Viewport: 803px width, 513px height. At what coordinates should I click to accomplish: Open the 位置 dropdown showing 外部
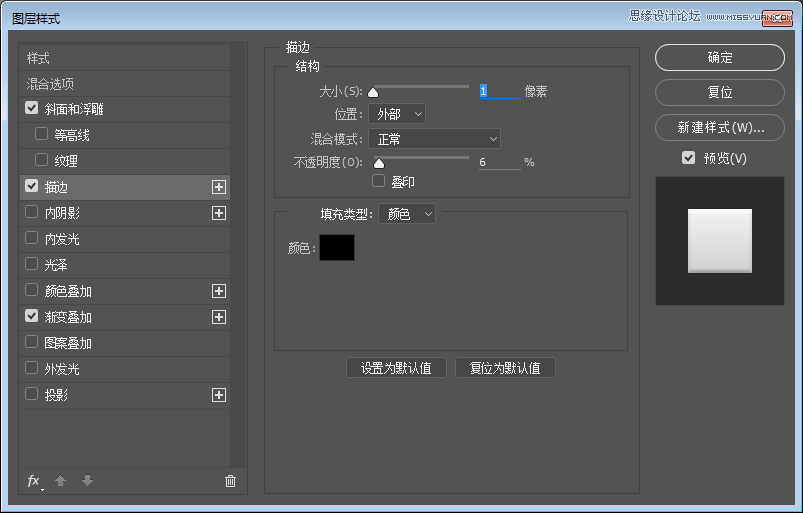397,114
